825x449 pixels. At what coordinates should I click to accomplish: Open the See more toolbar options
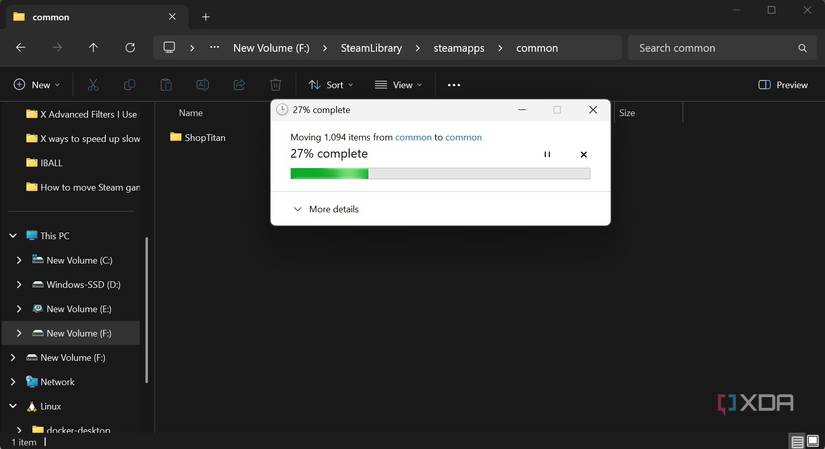tap(454, 85)
